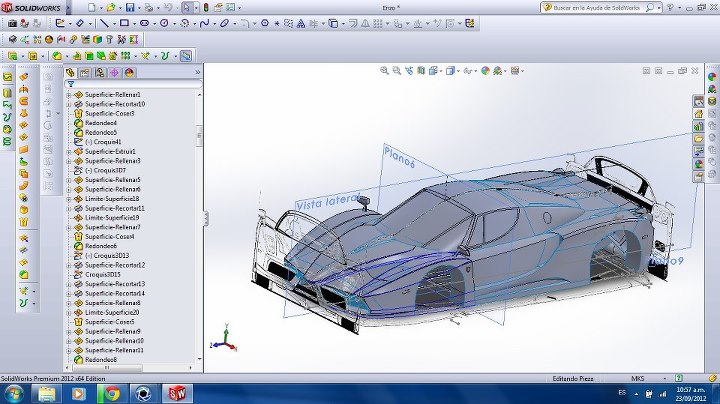
Task: Select the Spline sketch tool
Action: click(x=204, y=23)
